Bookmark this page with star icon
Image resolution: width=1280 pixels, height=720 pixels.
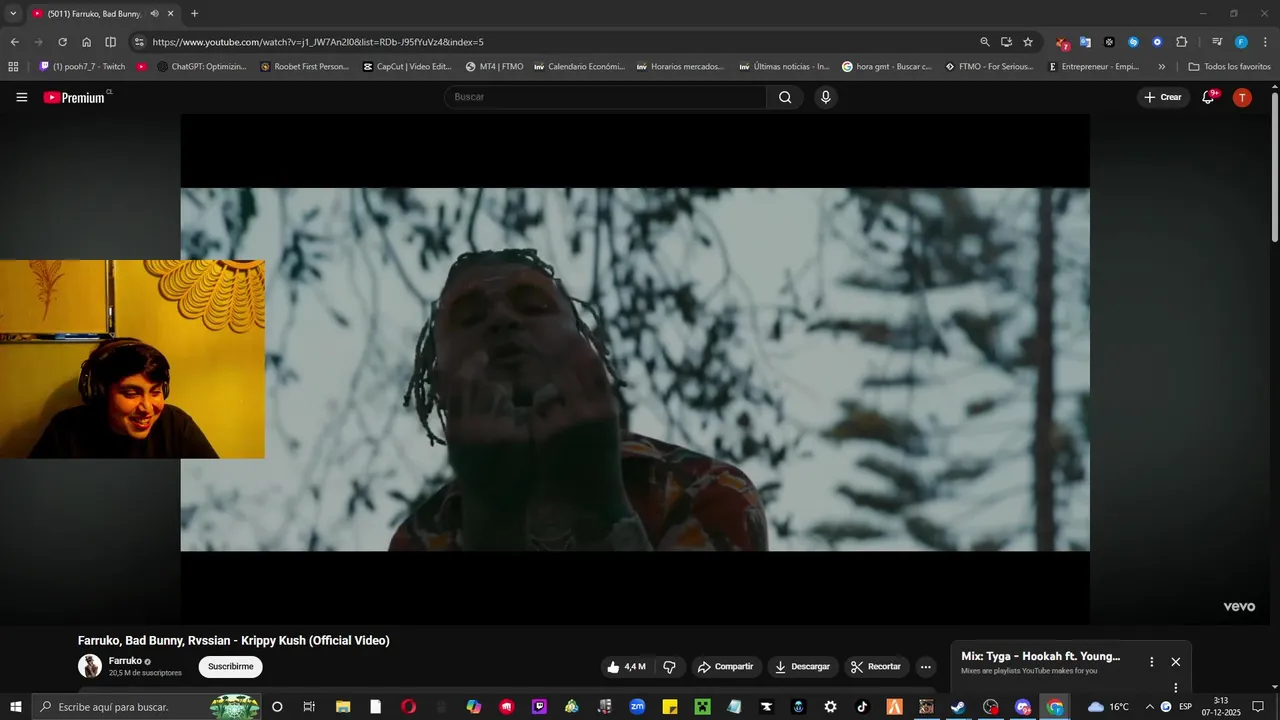pyautogui.click(x=1028, y=42)
